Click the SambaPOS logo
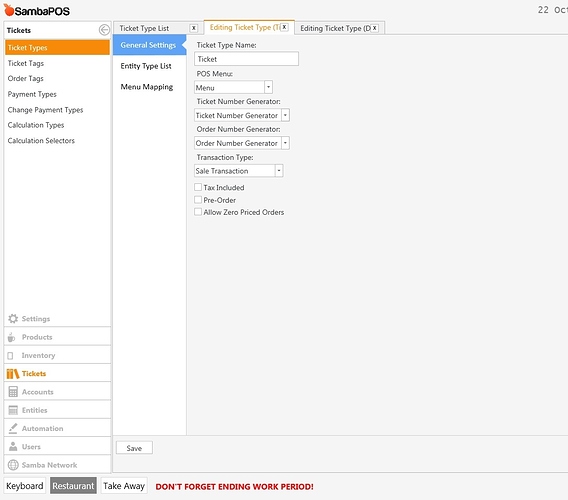 [37, 11]
